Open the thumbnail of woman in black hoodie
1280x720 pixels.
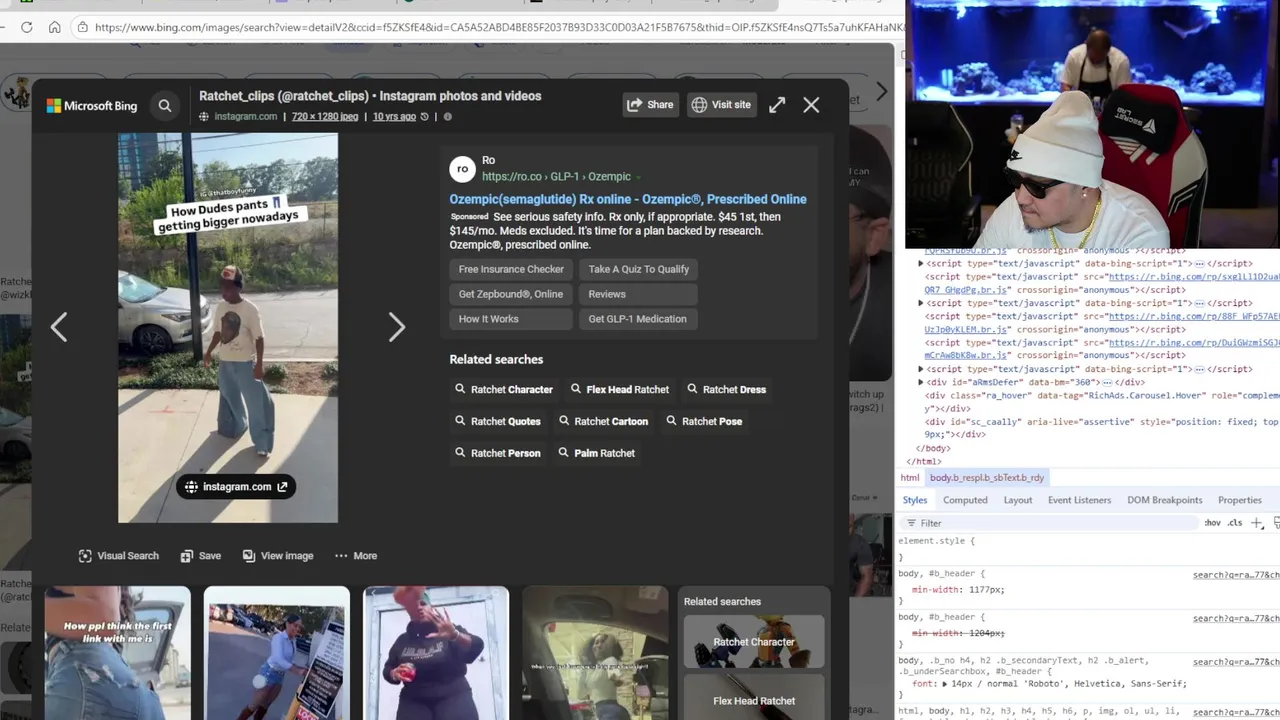click(x=436, y=653)
